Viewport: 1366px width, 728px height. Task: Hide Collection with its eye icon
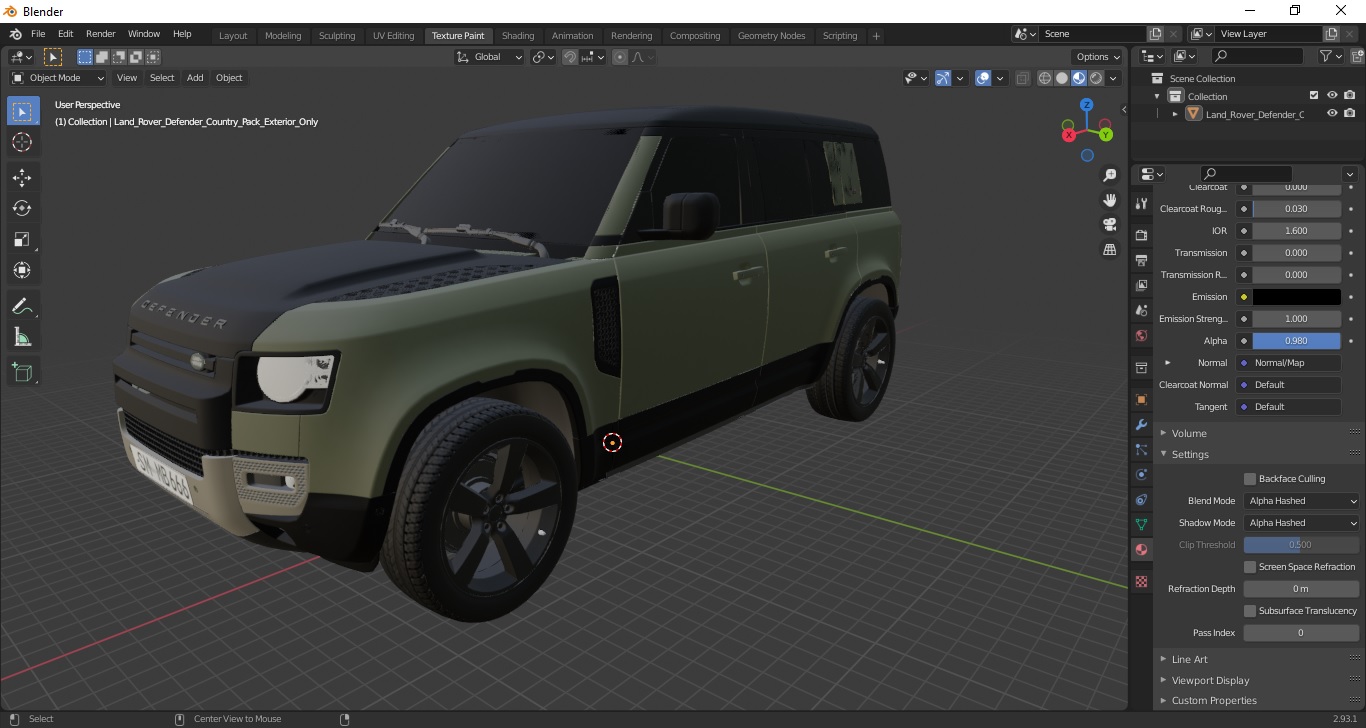coord(1332,96)
